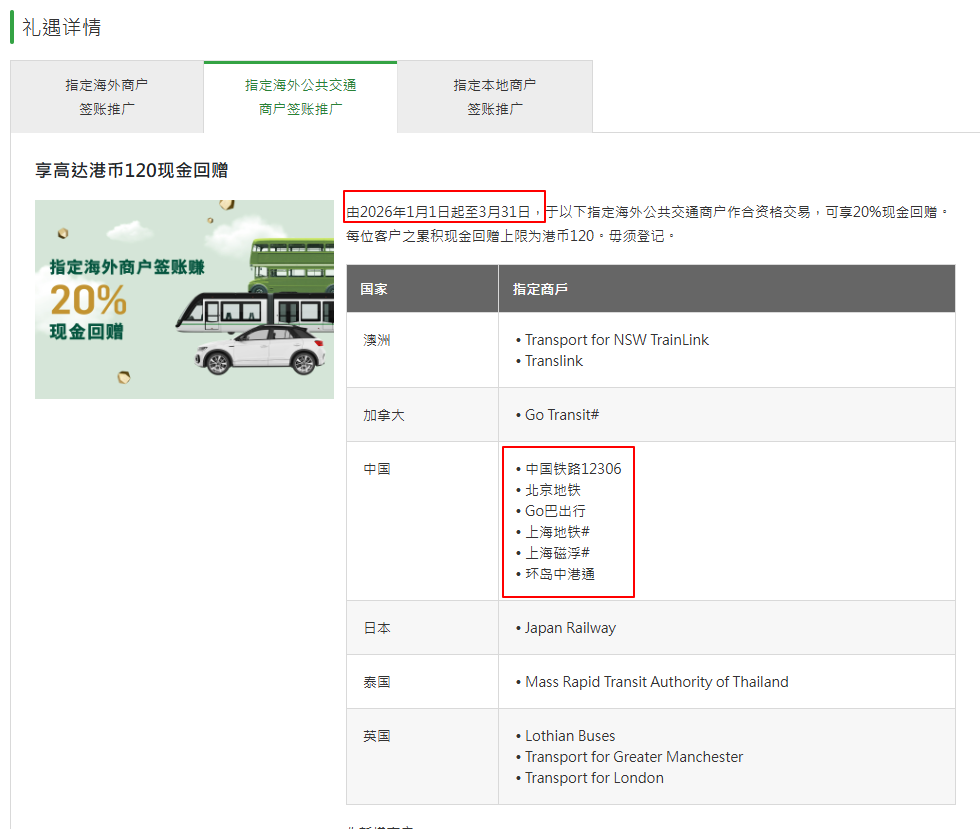Select Mass Rapid Transit Authority of Thailand

[x=656, y=682]
